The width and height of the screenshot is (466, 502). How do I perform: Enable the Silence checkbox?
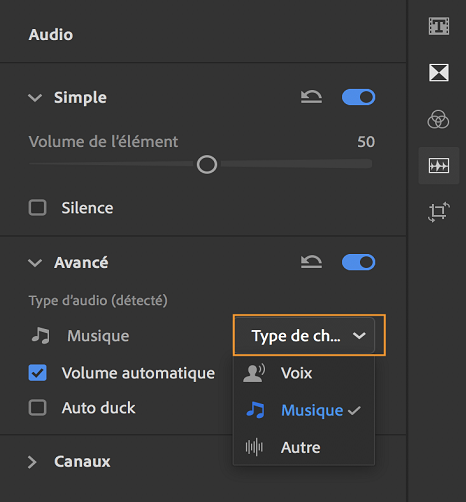[x=37, y=208]
